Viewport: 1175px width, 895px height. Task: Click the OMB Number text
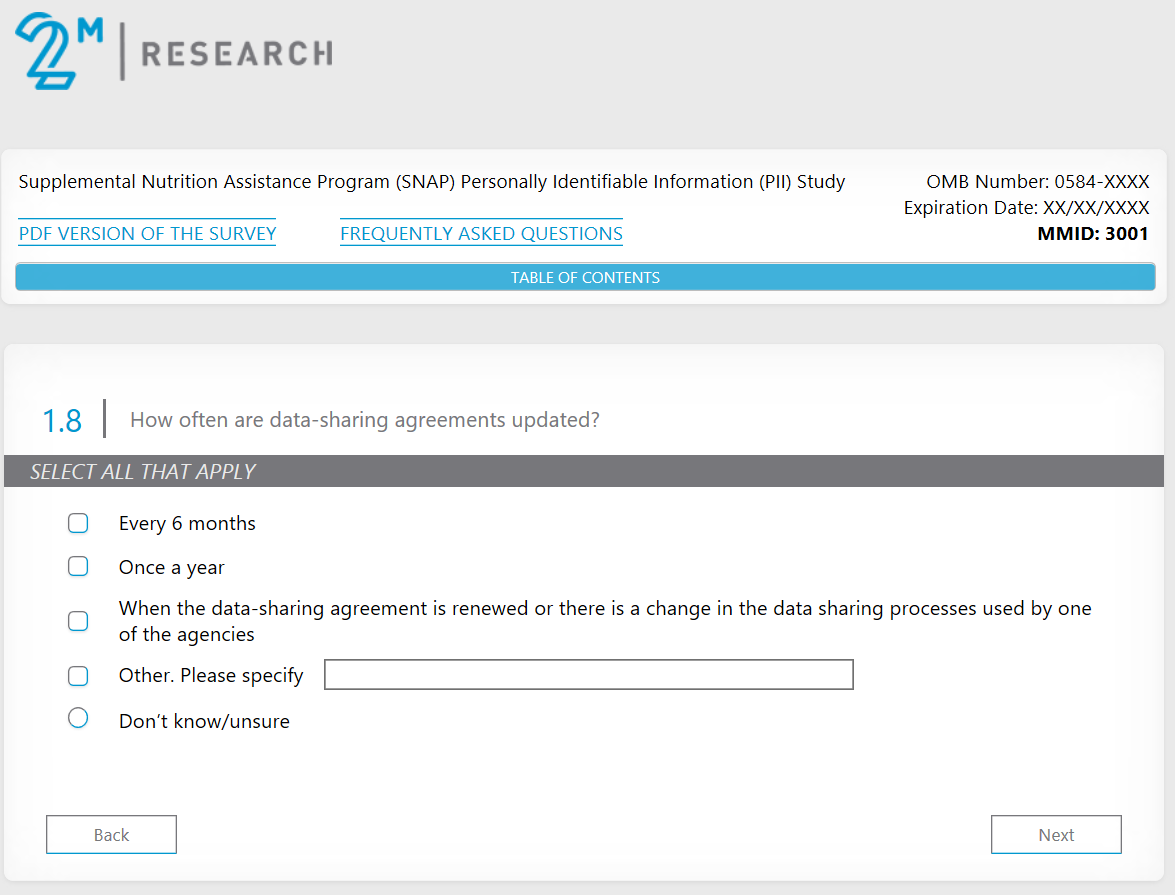tap(1037, 182)
